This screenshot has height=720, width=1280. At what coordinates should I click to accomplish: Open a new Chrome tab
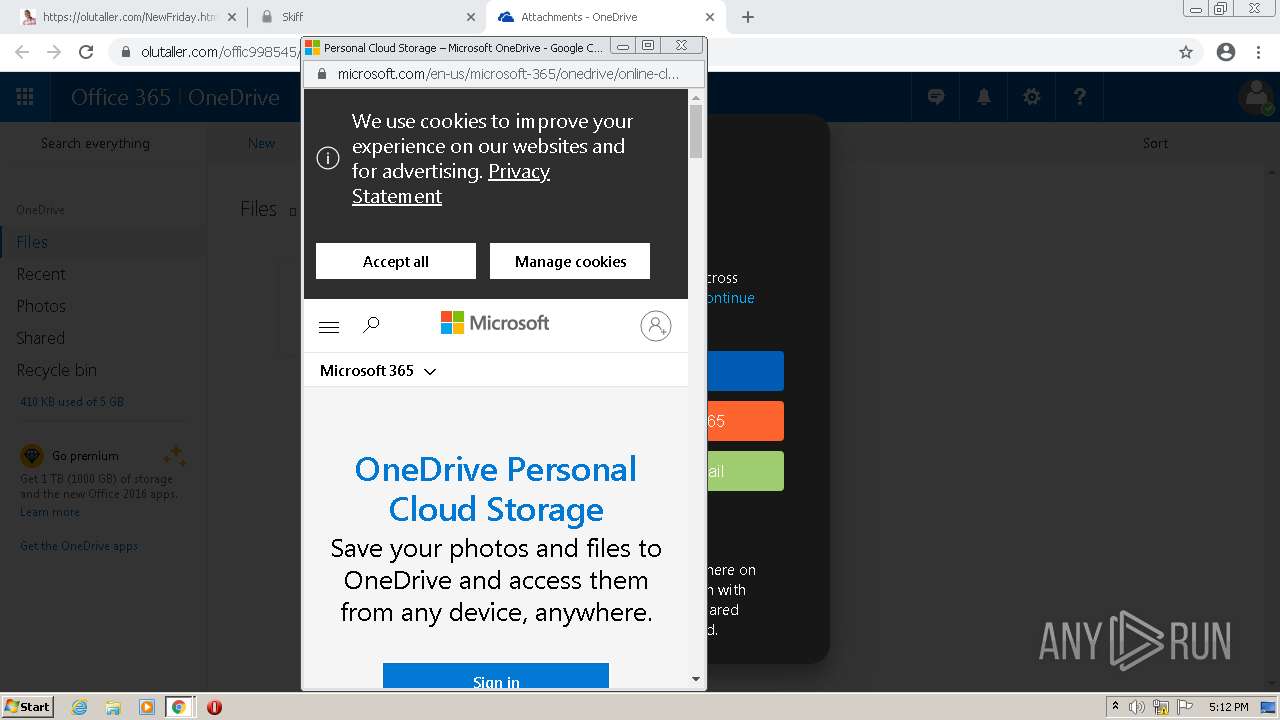tap(748, 17)
